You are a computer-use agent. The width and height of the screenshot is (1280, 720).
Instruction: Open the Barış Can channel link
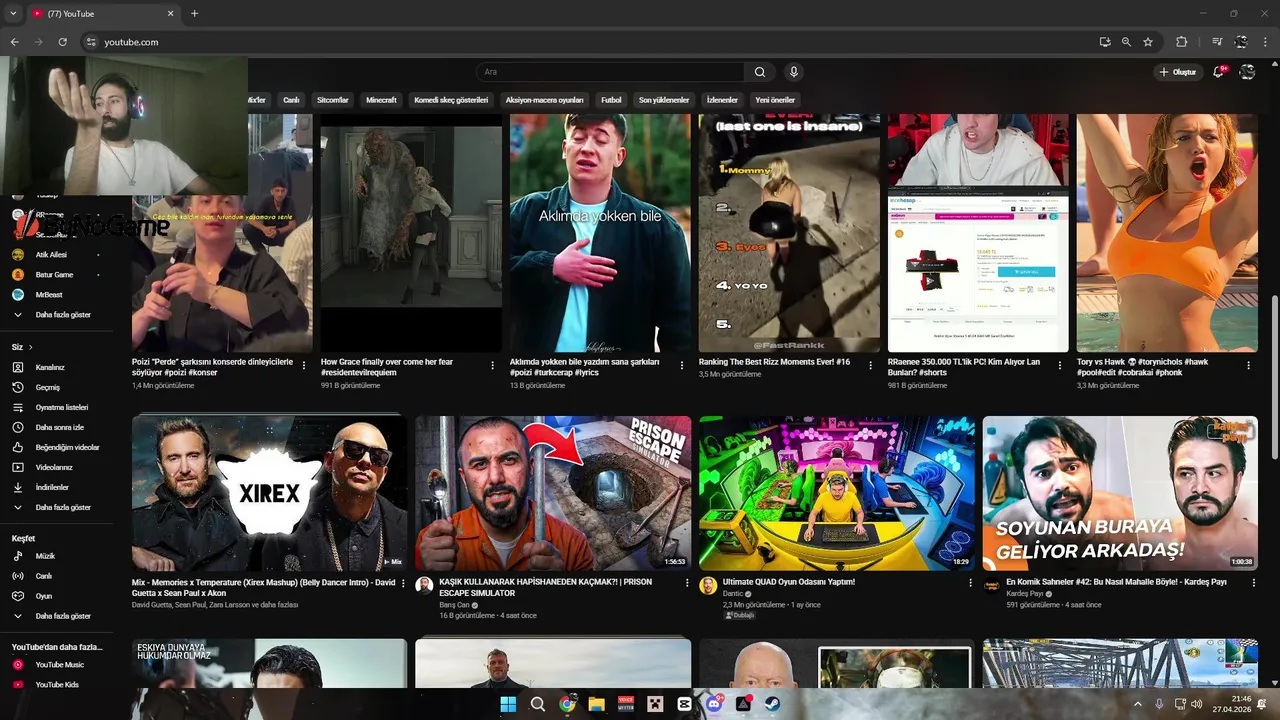point(454,605)
